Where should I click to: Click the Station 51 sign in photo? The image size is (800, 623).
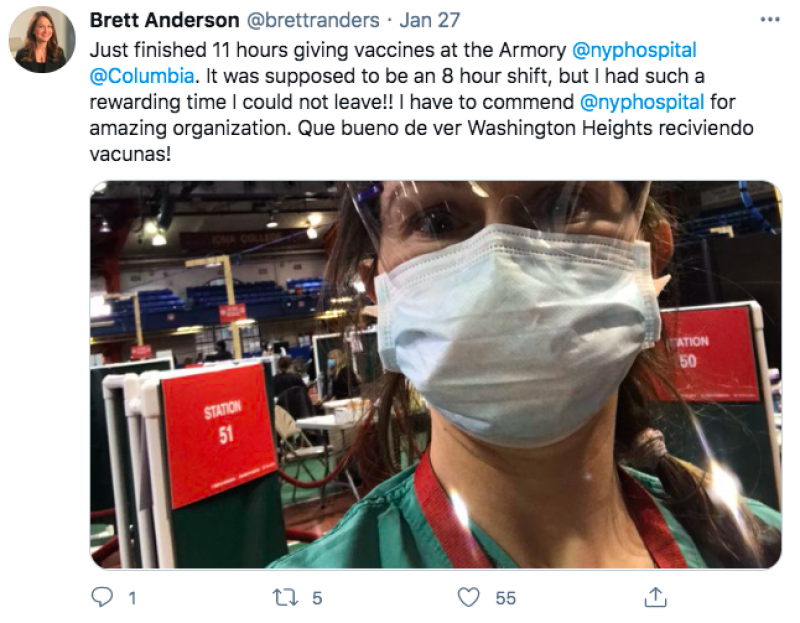click(218, 434)
